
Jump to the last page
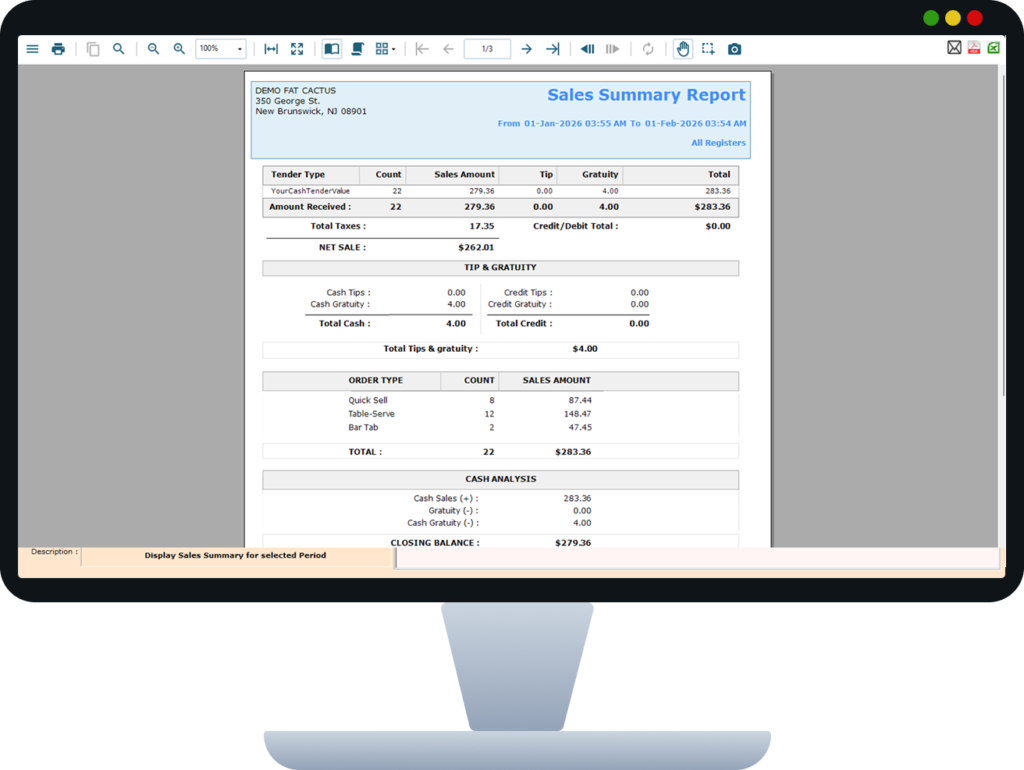[x=552, y=49]
